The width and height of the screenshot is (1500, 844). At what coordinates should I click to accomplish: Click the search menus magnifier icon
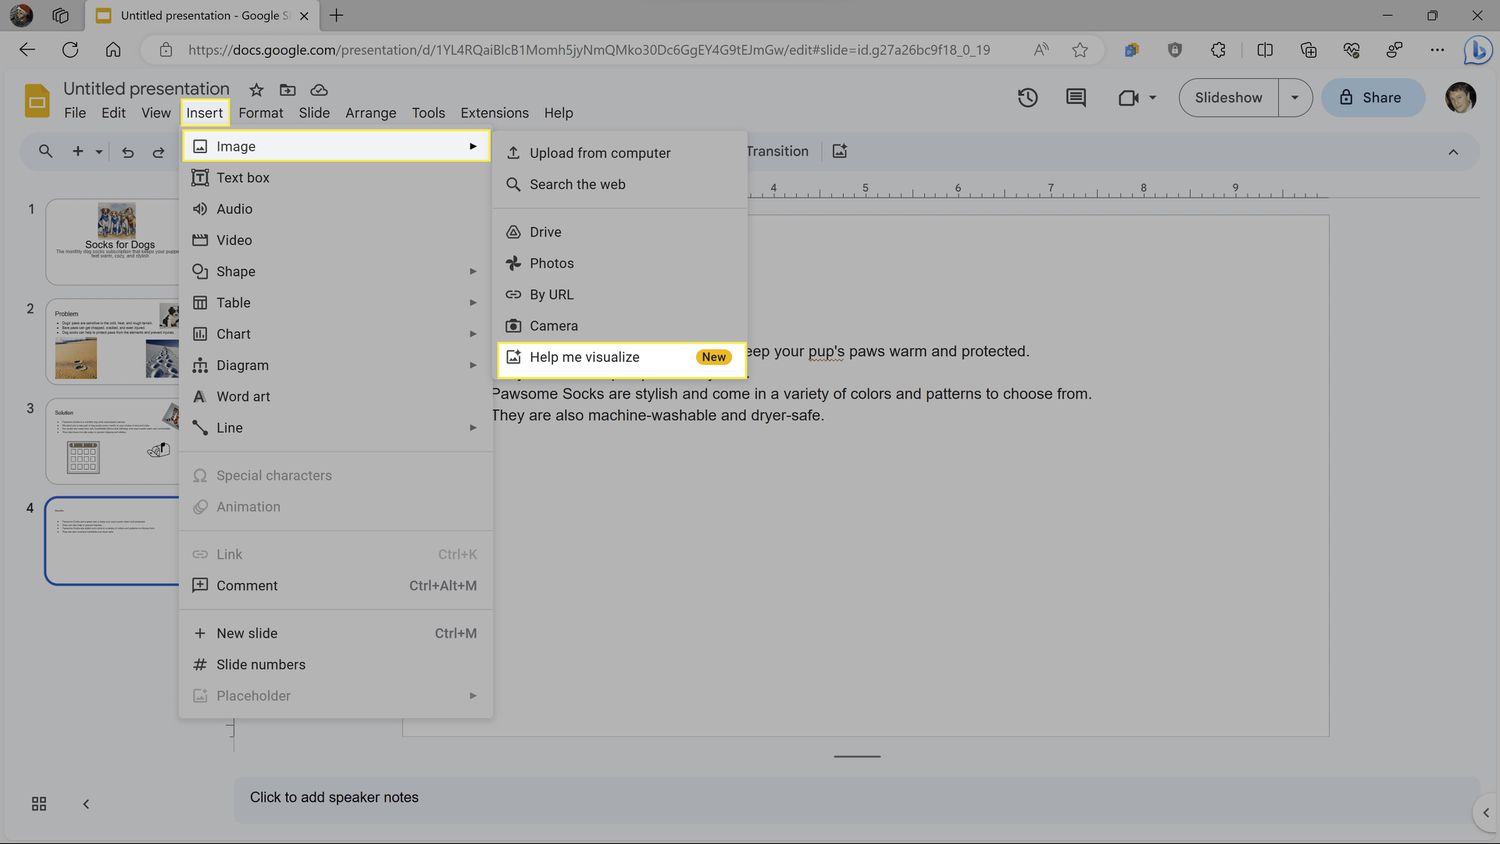(46, 152)
